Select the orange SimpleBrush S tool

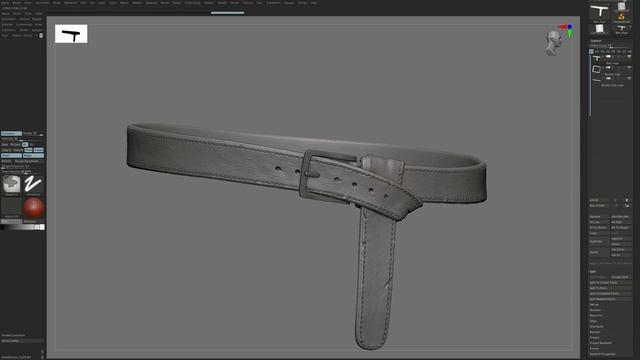coord(621,17)
